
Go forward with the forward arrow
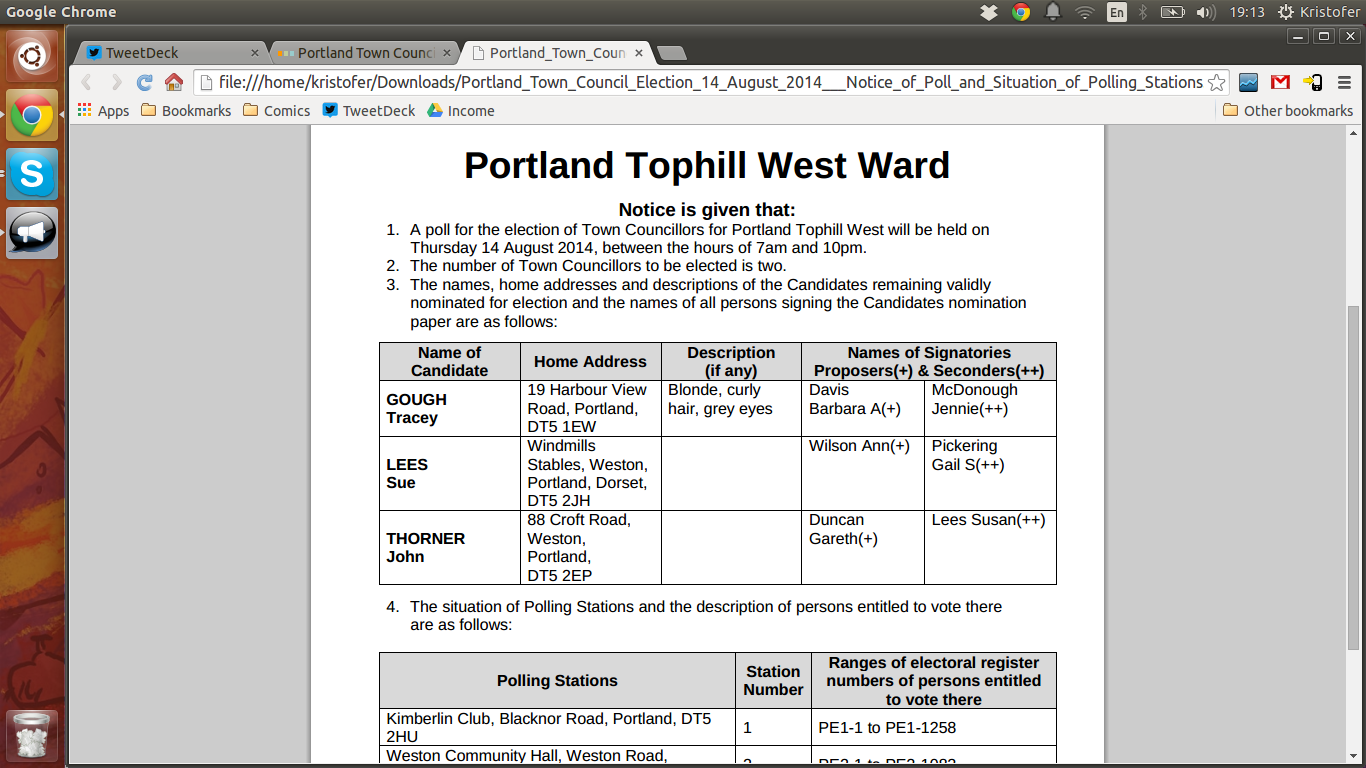click(116, 82)
